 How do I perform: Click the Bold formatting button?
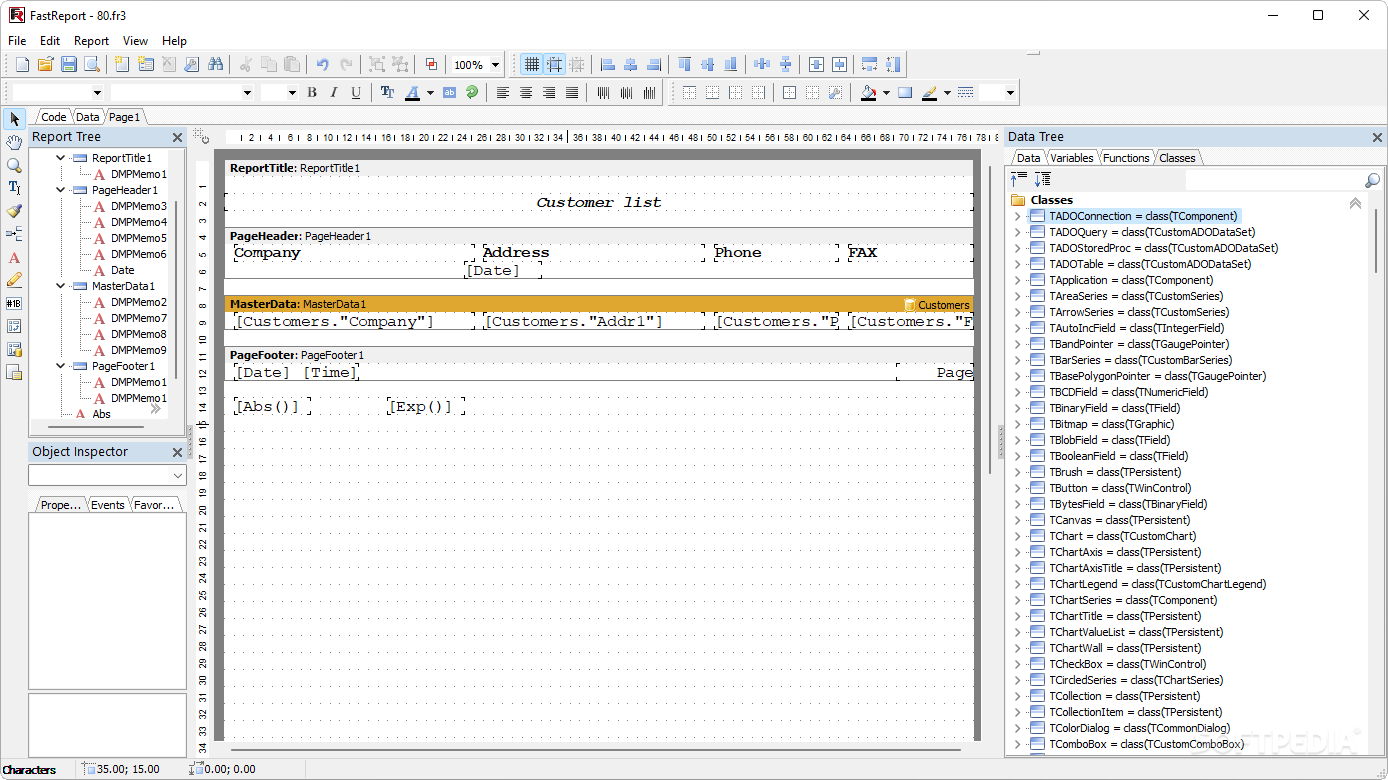[312, 92]
